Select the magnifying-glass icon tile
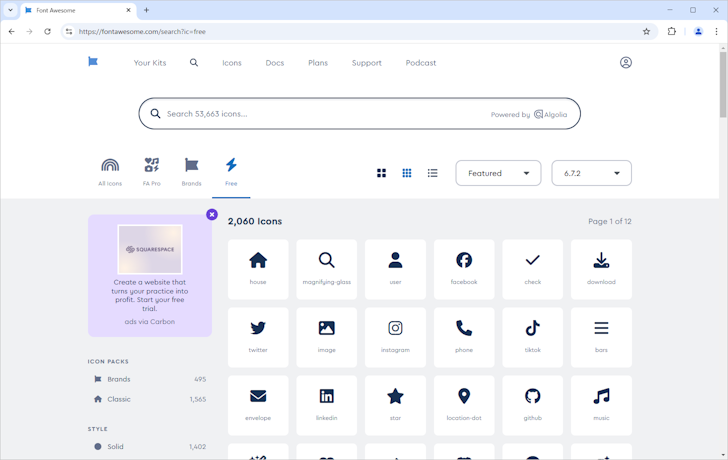The image size is (728, 460). click(x=327, y=269)
